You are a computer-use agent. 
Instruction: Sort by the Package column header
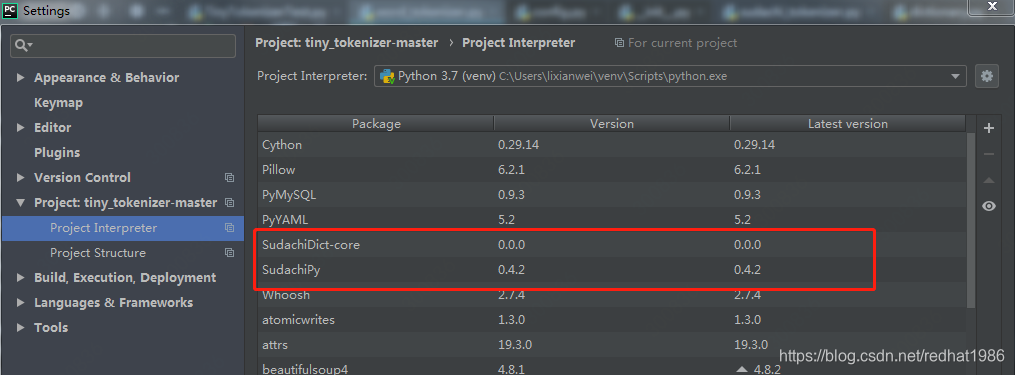[x=376, y=124]
